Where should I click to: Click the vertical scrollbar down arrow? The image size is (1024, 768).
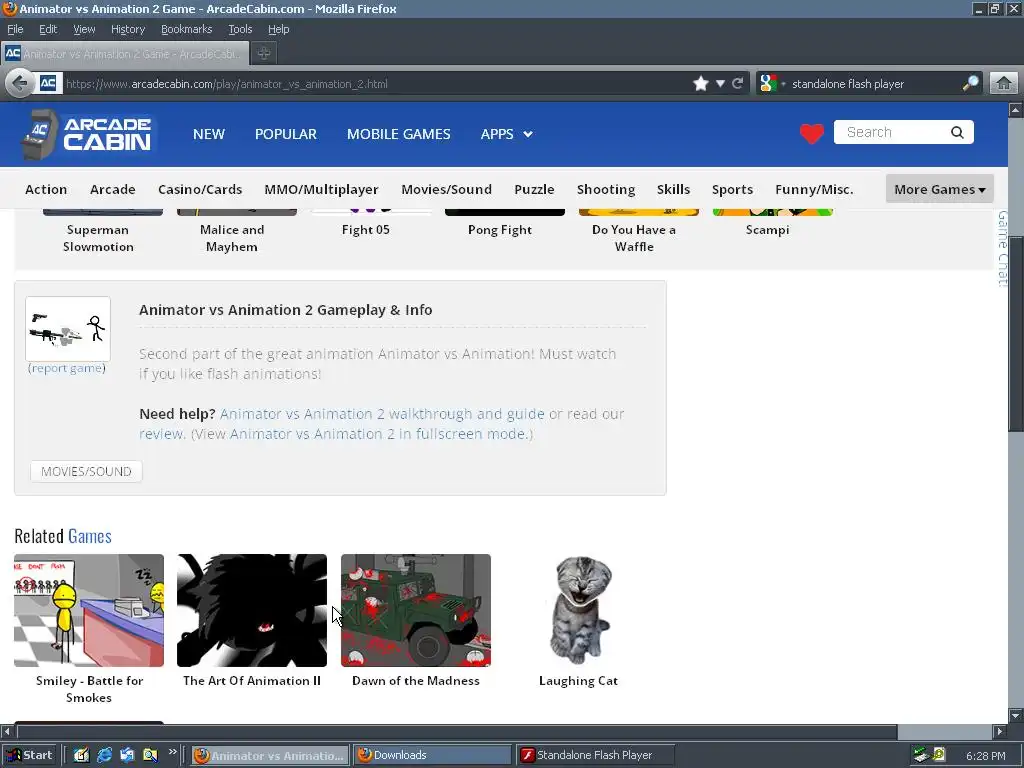1016,715
